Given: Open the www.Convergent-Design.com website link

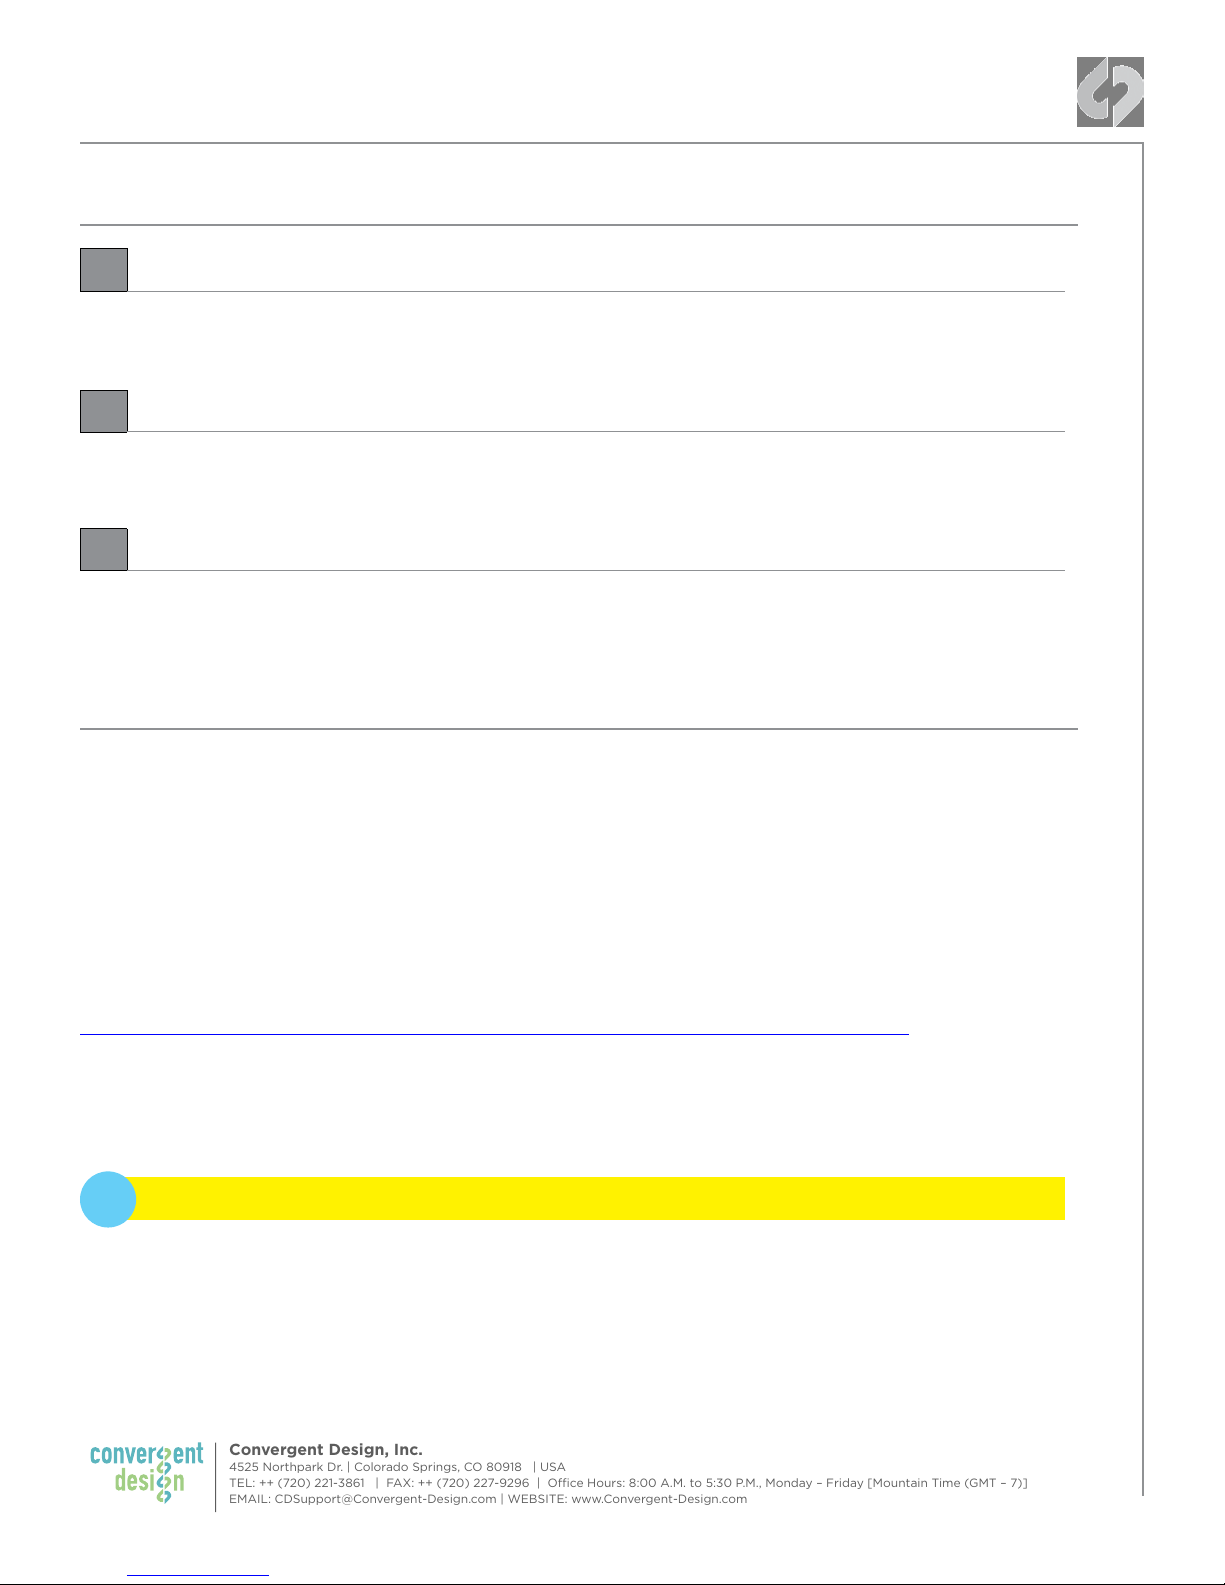Looking at the screenshot, I should tap(659, 1499).
